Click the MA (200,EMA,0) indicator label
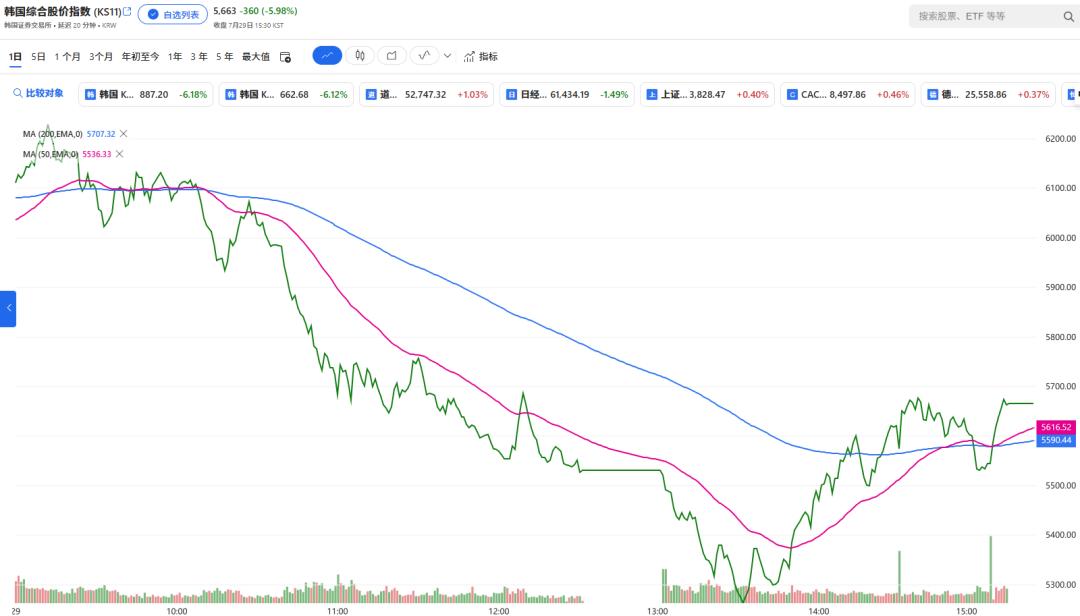This screenshot has width=1080, height=616. 52,134
